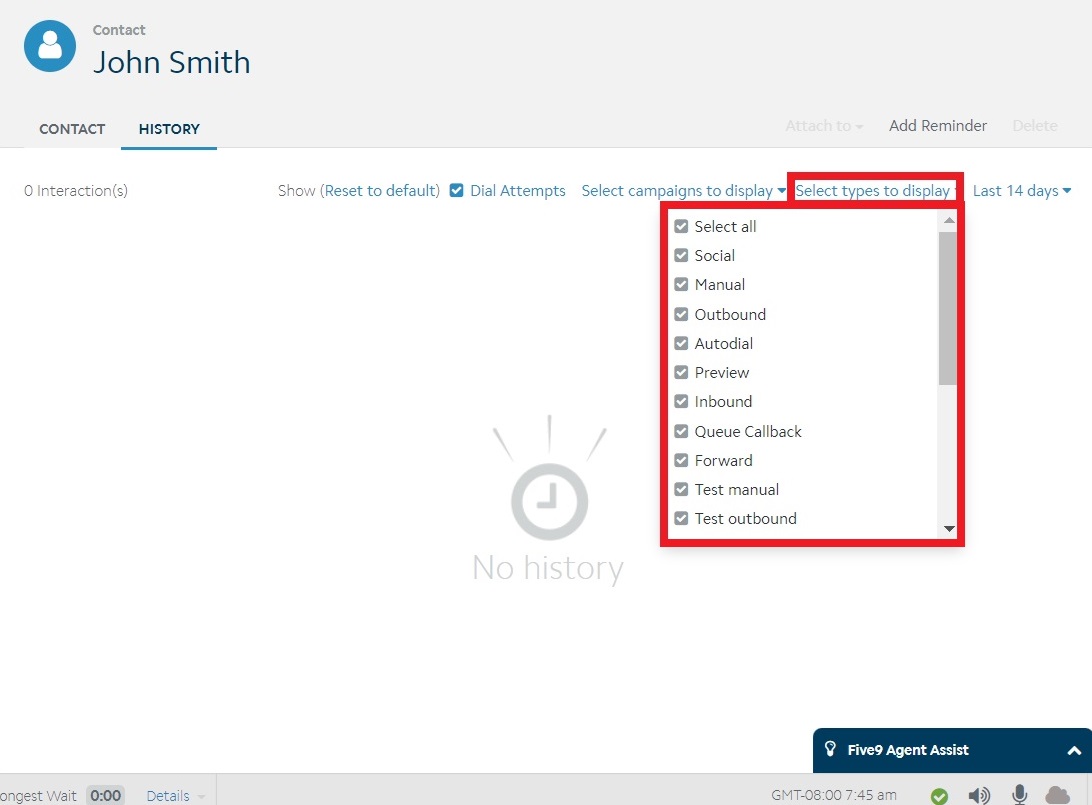This screenshot has height=805, width=1092.
Task: Toggle the Dial Attempts checkbox
Action: pyautogui.click(x=456, y=190)
